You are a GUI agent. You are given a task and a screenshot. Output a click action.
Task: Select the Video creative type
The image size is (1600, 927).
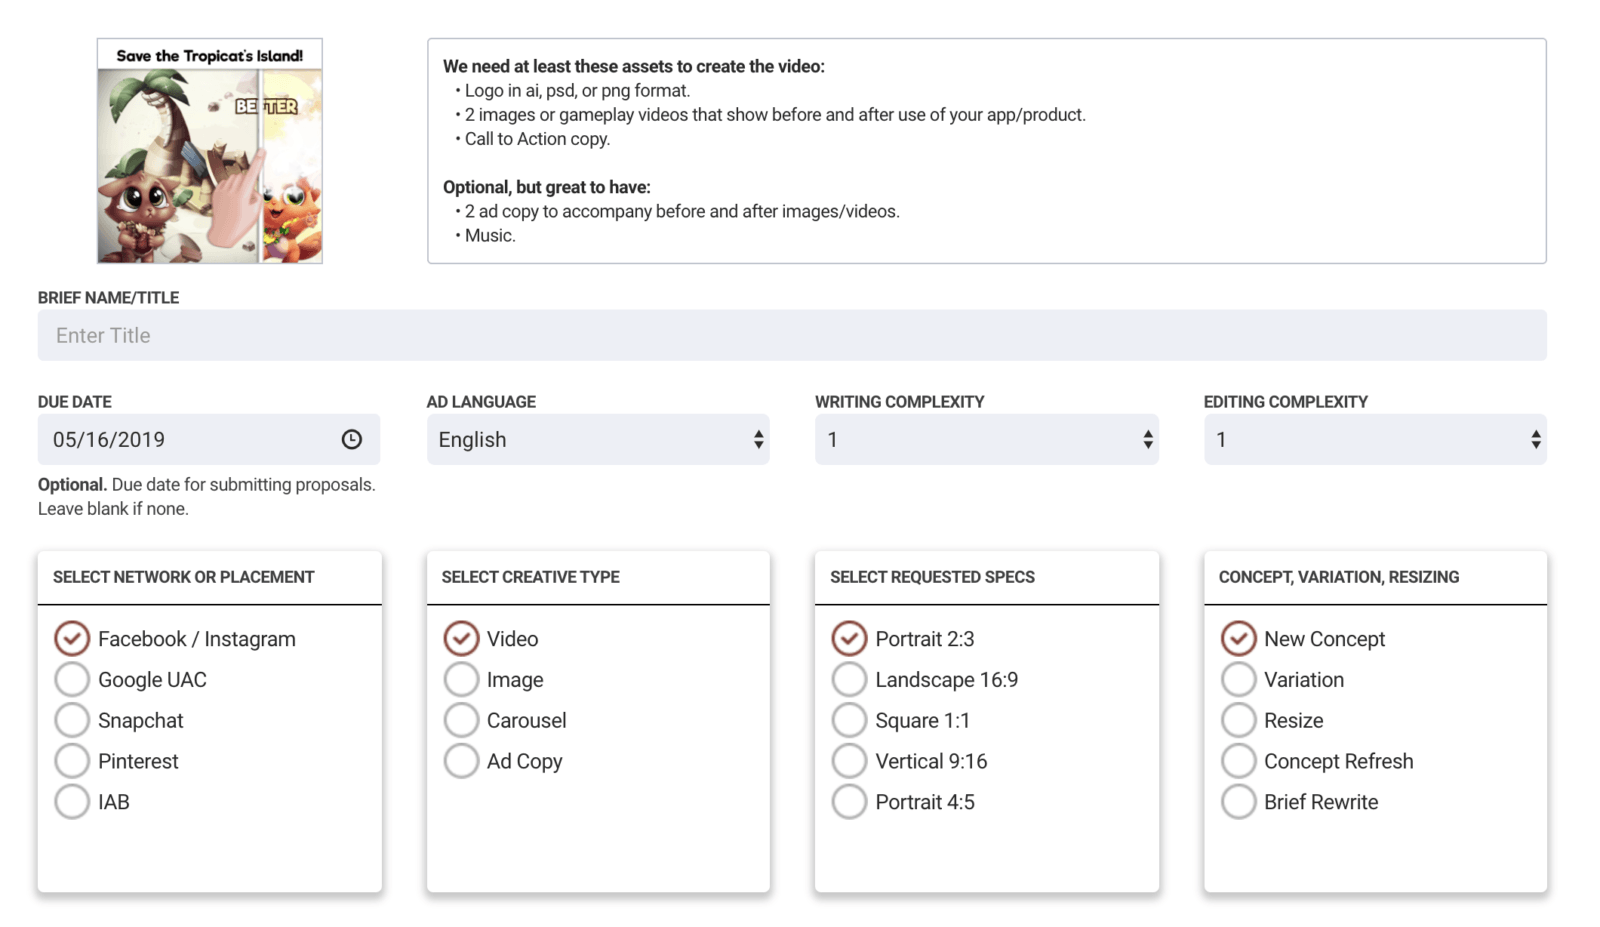pyautogui.click(x=461, y=638)
